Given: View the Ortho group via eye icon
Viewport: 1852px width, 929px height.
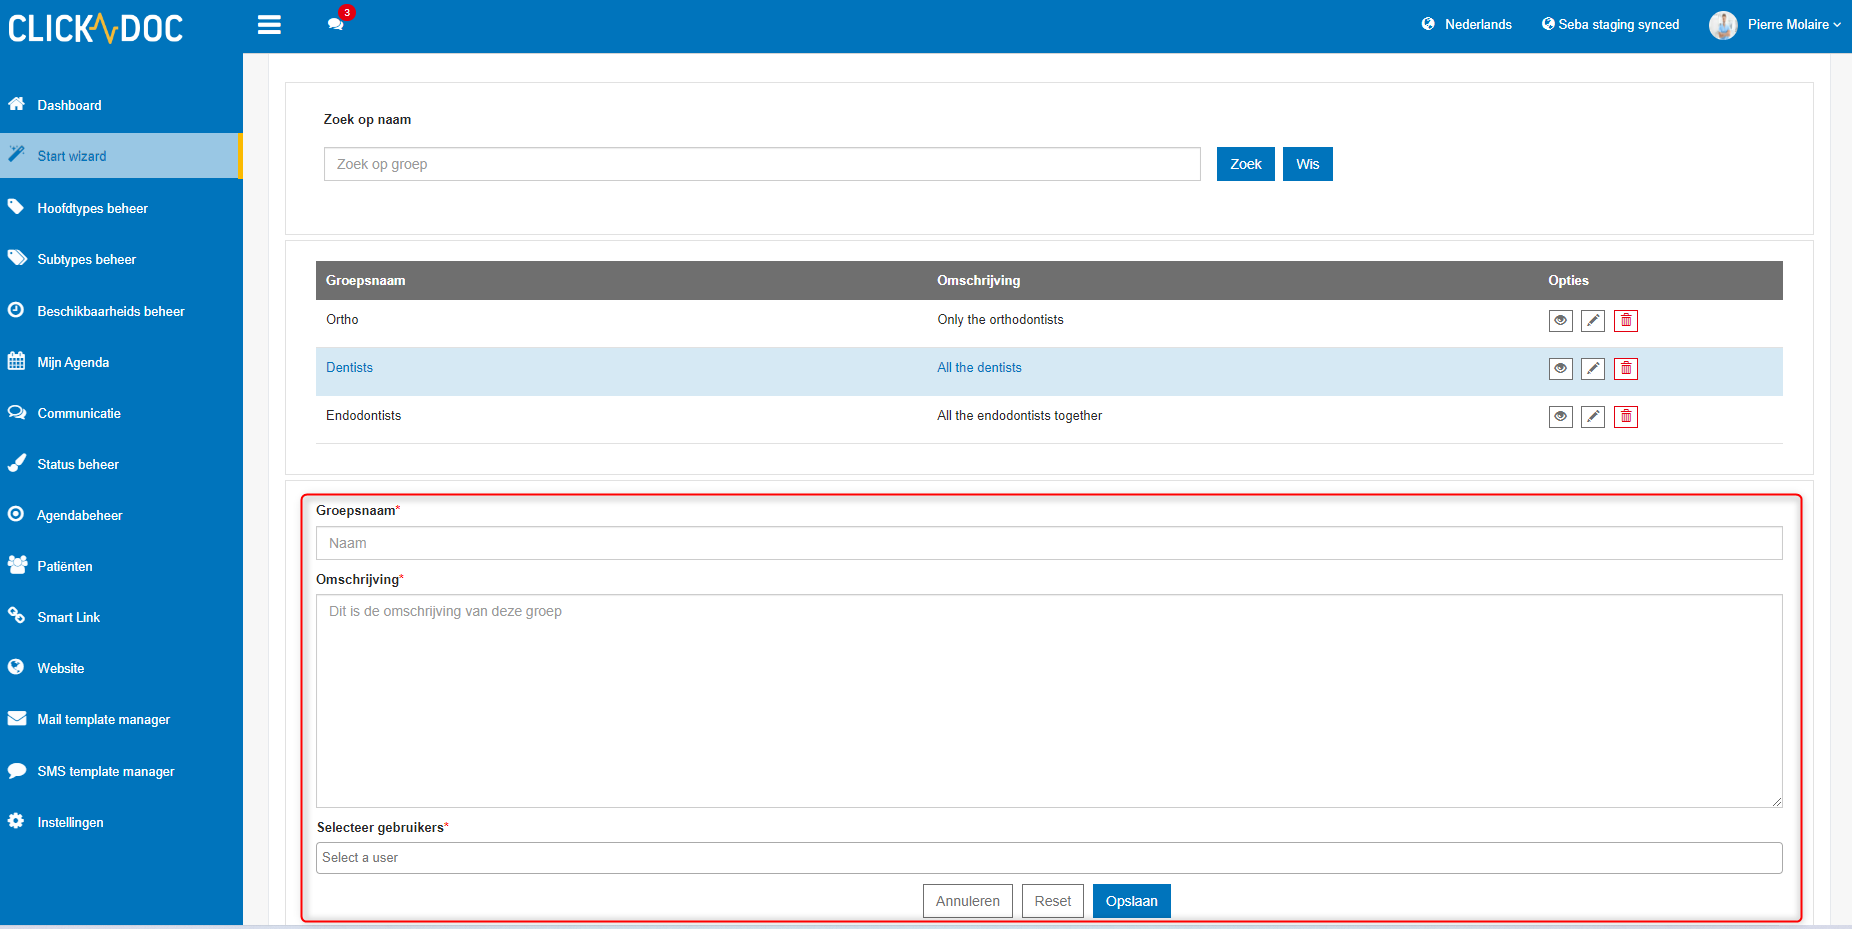Looking at the screenshot, I should pos(1560,321).
